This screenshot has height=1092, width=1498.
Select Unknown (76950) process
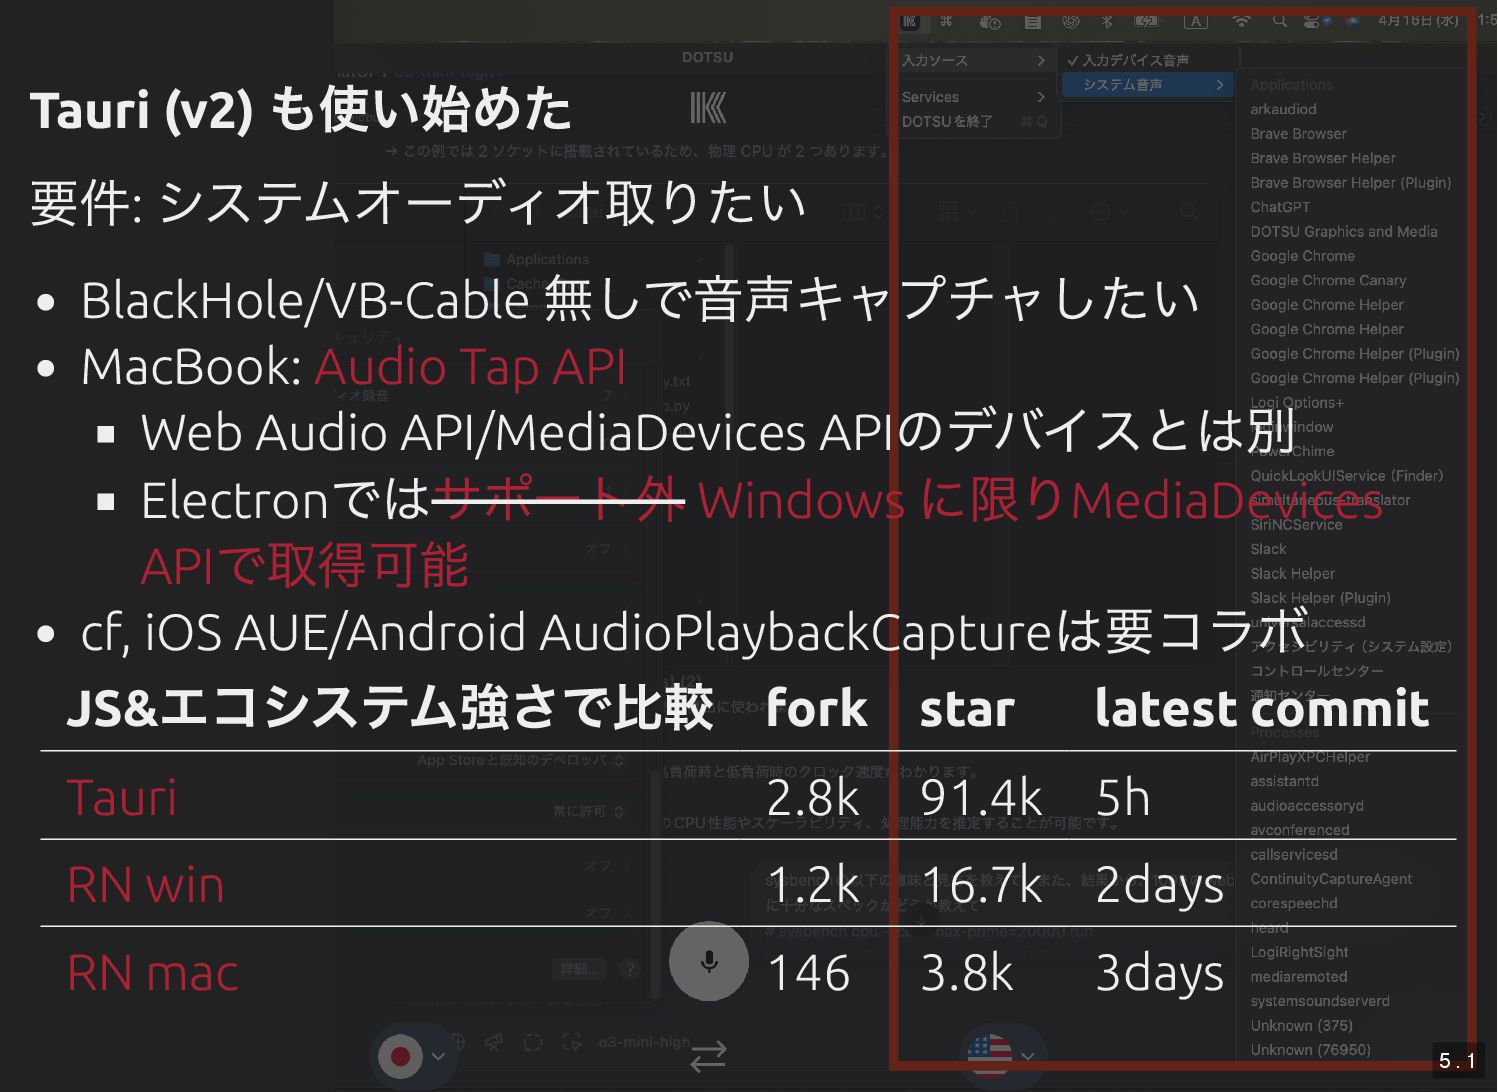[1310, 1050]
